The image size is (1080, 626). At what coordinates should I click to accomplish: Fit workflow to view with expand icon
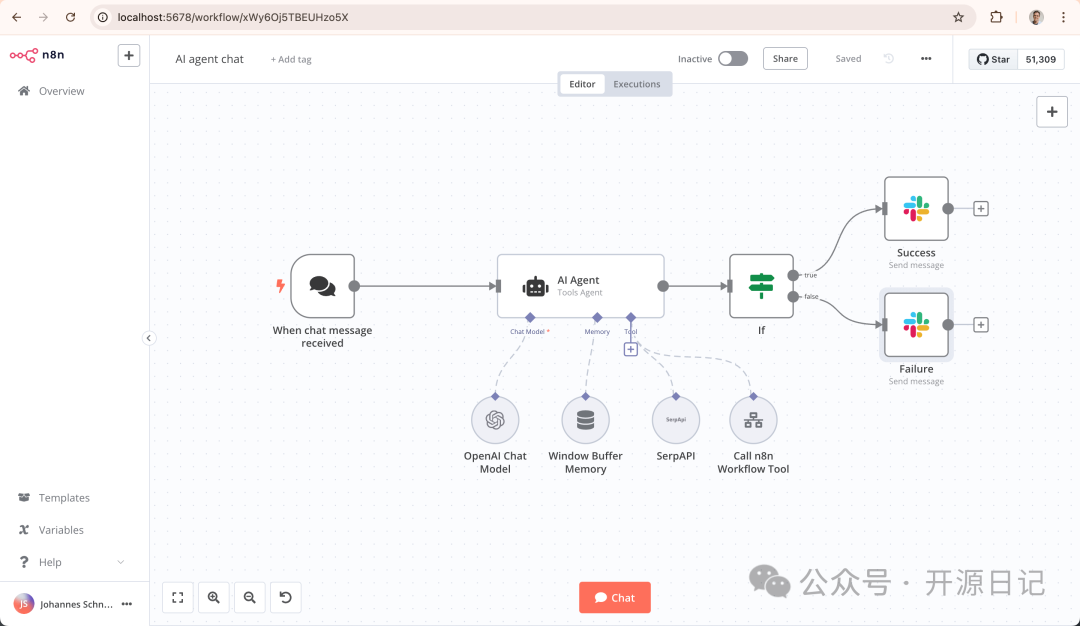coord(178,597)
